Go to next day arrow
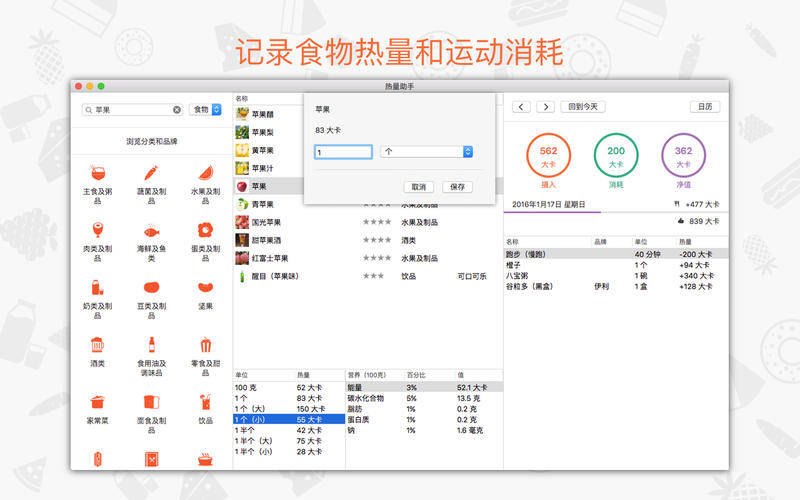 coord(545,107)
